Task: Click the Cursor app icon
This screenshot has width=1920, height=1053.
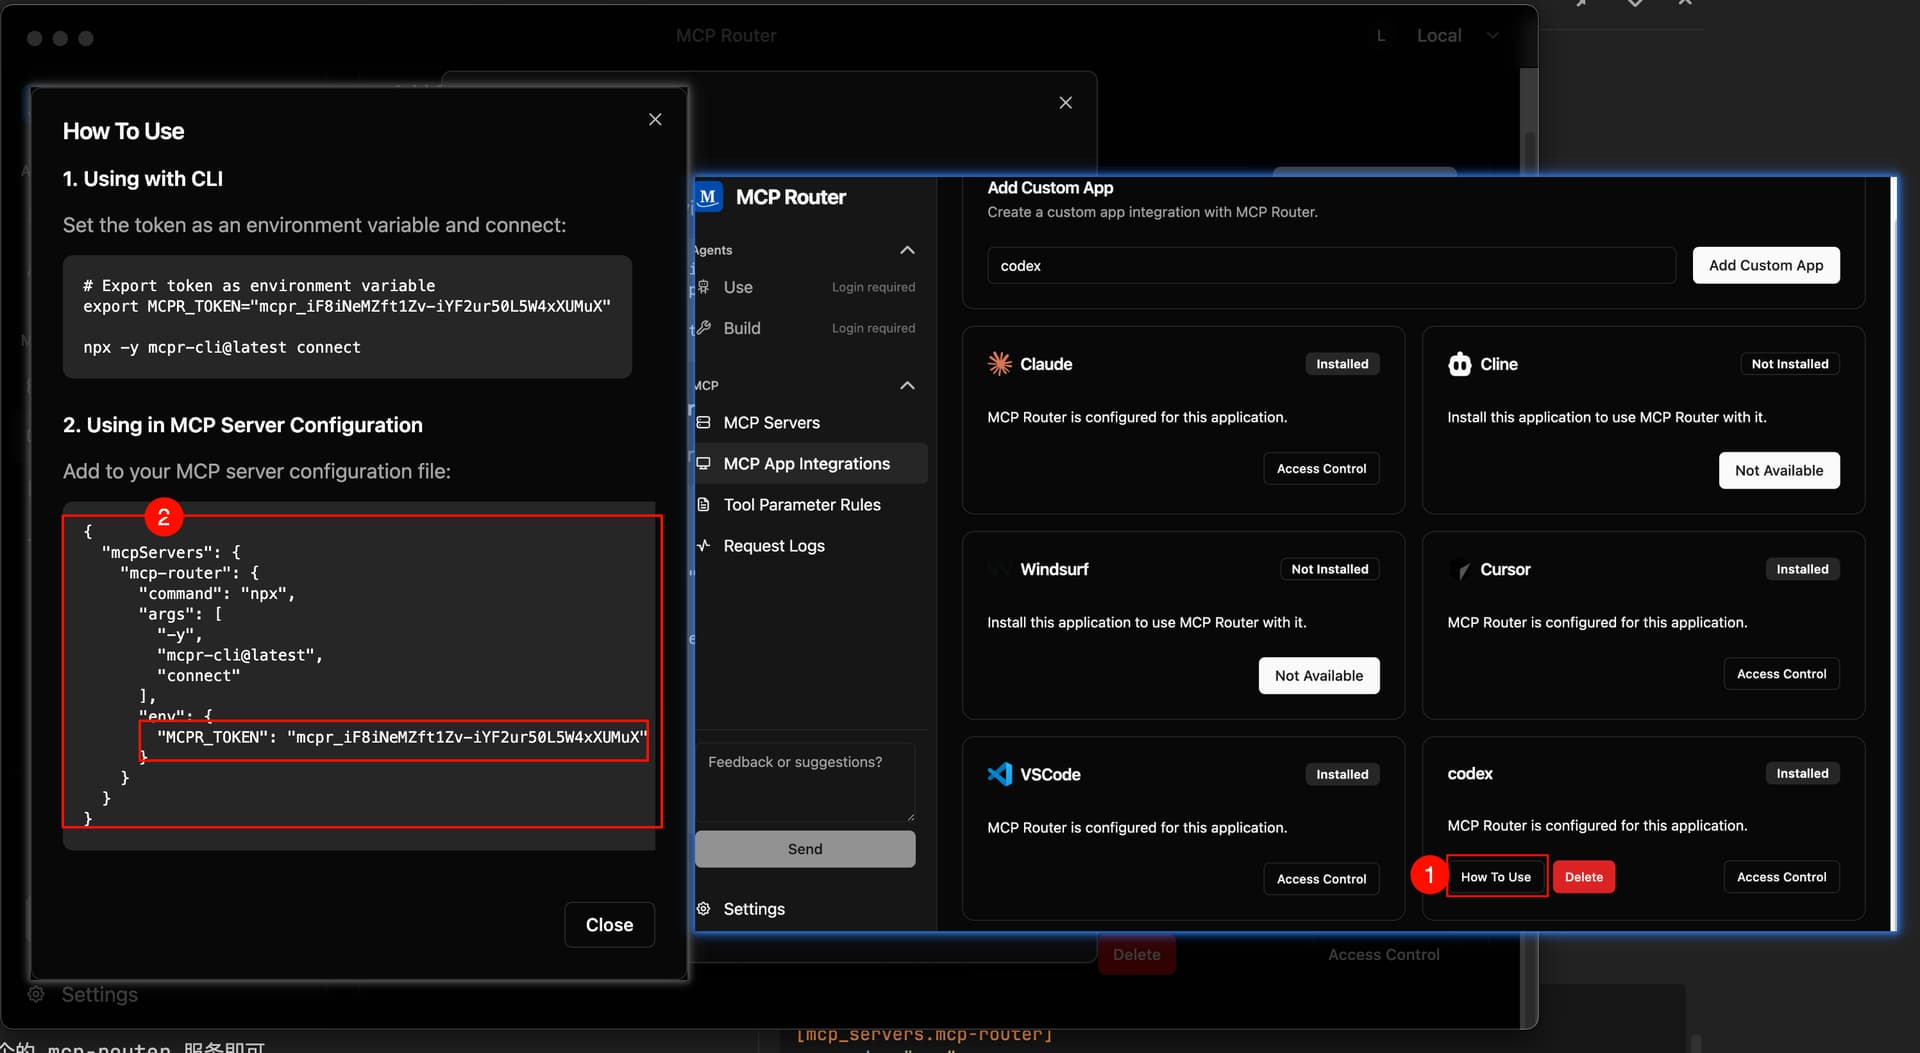Action: coord(1460,569)
